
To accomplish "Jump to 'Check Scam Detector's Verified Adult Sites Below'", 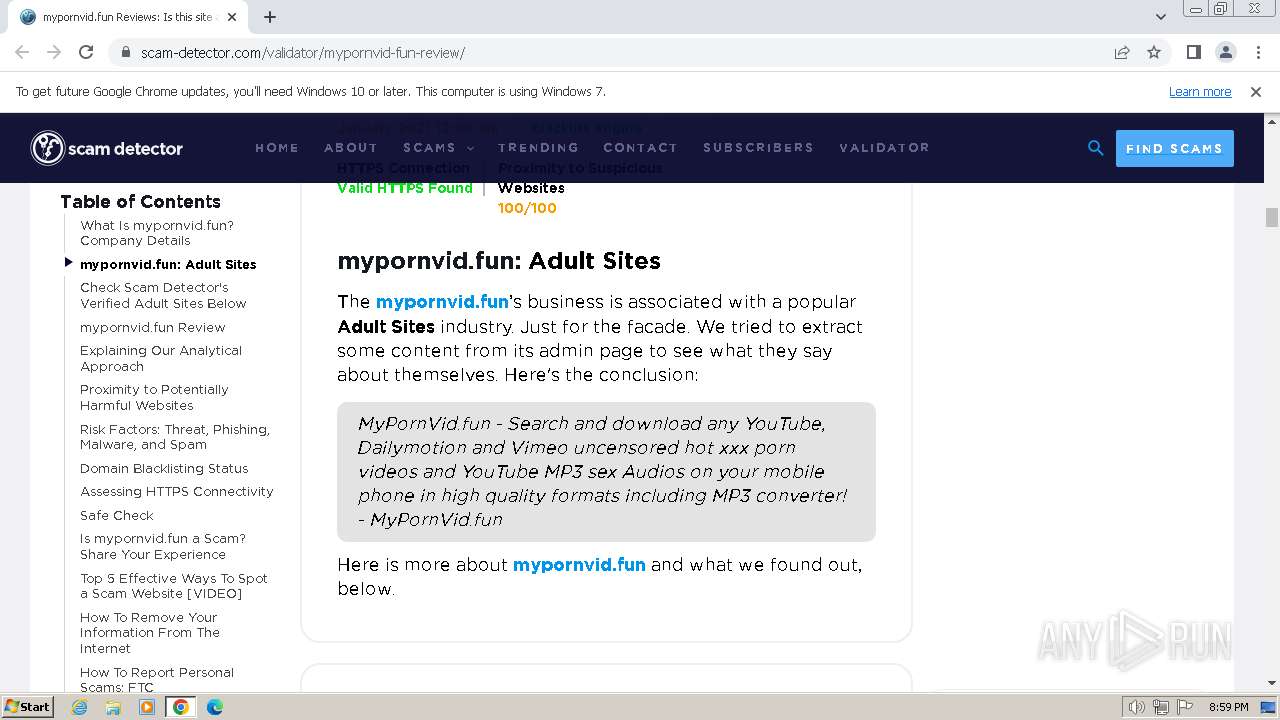I will pos(163,295).
